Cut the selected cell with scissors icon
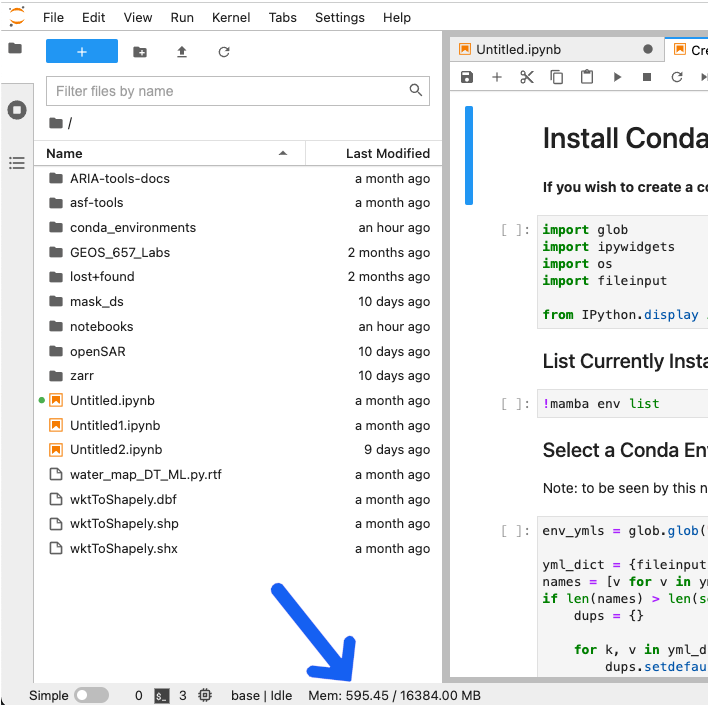Screen dimensions: 708x705 click(527, 77)
